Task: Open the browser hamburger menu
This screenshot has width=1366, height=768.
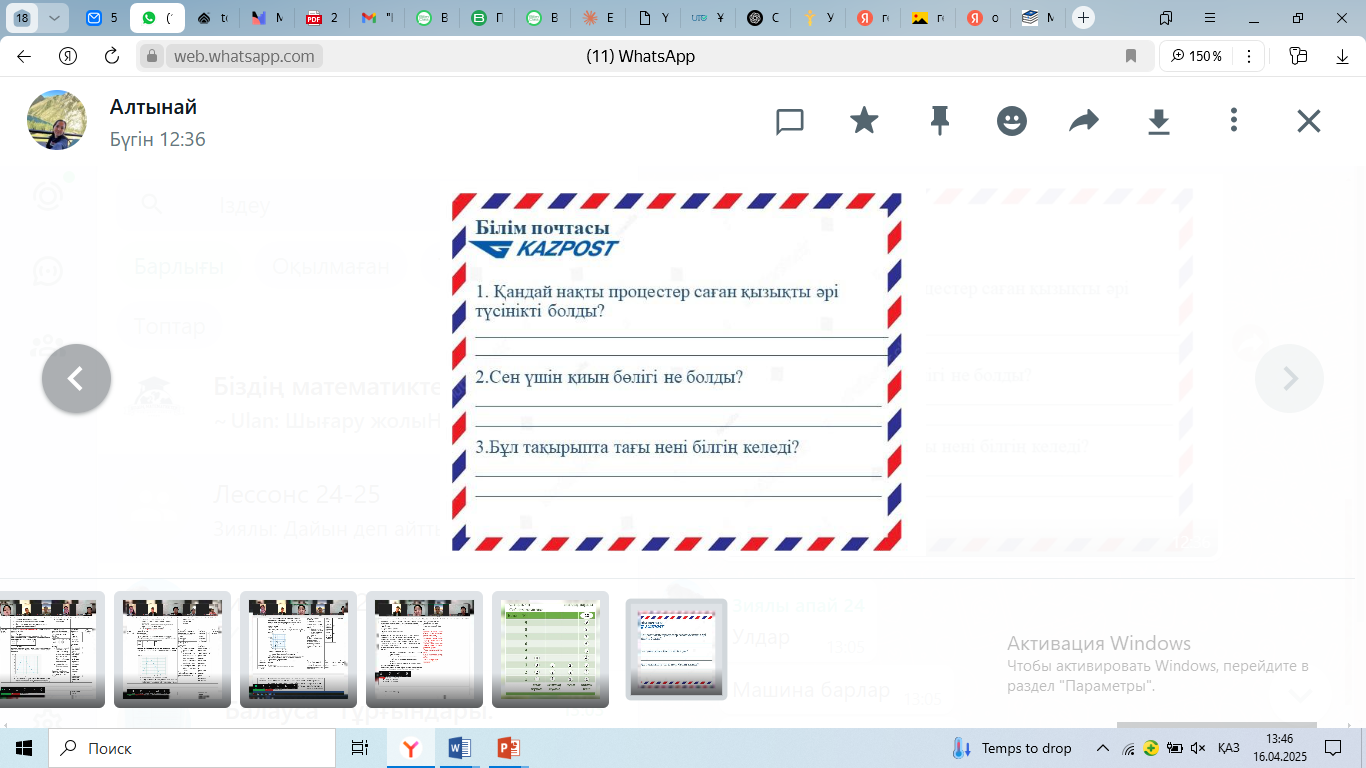Action: pyautogui.click(x=1210, y=18)
